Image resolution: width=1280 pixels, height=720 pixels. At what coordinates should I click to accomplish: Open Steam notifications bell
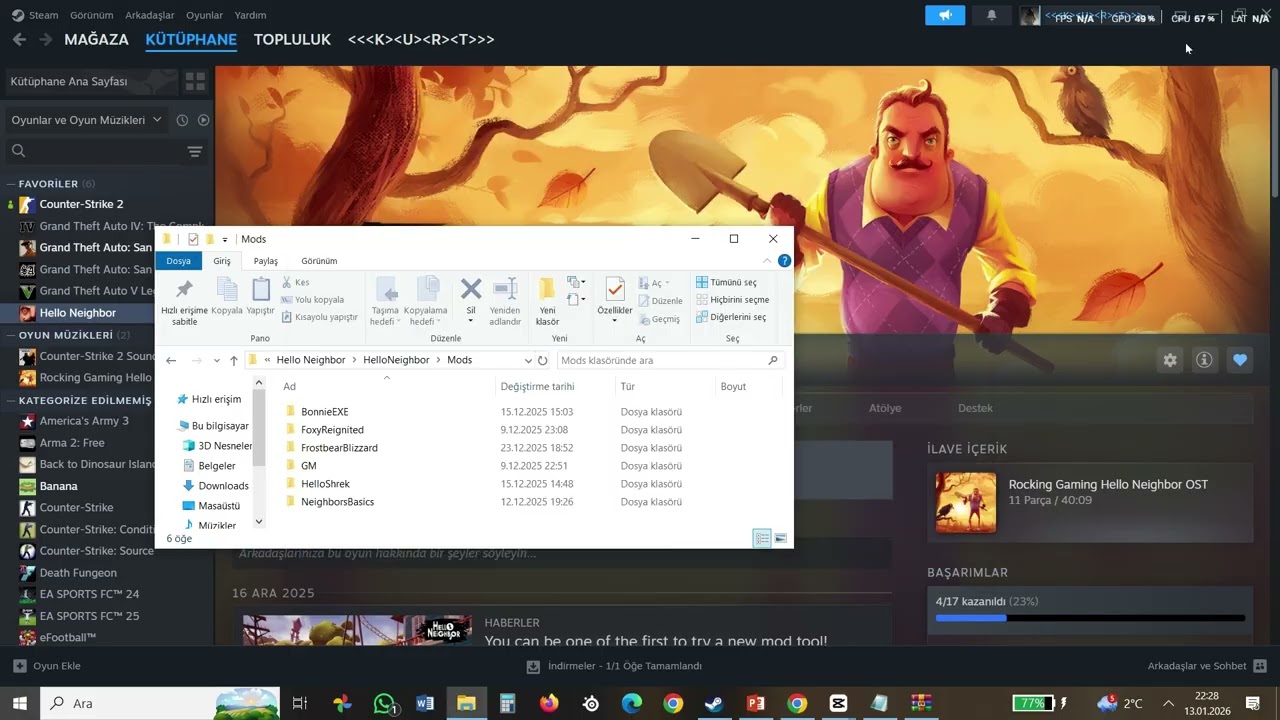point(991,15)
